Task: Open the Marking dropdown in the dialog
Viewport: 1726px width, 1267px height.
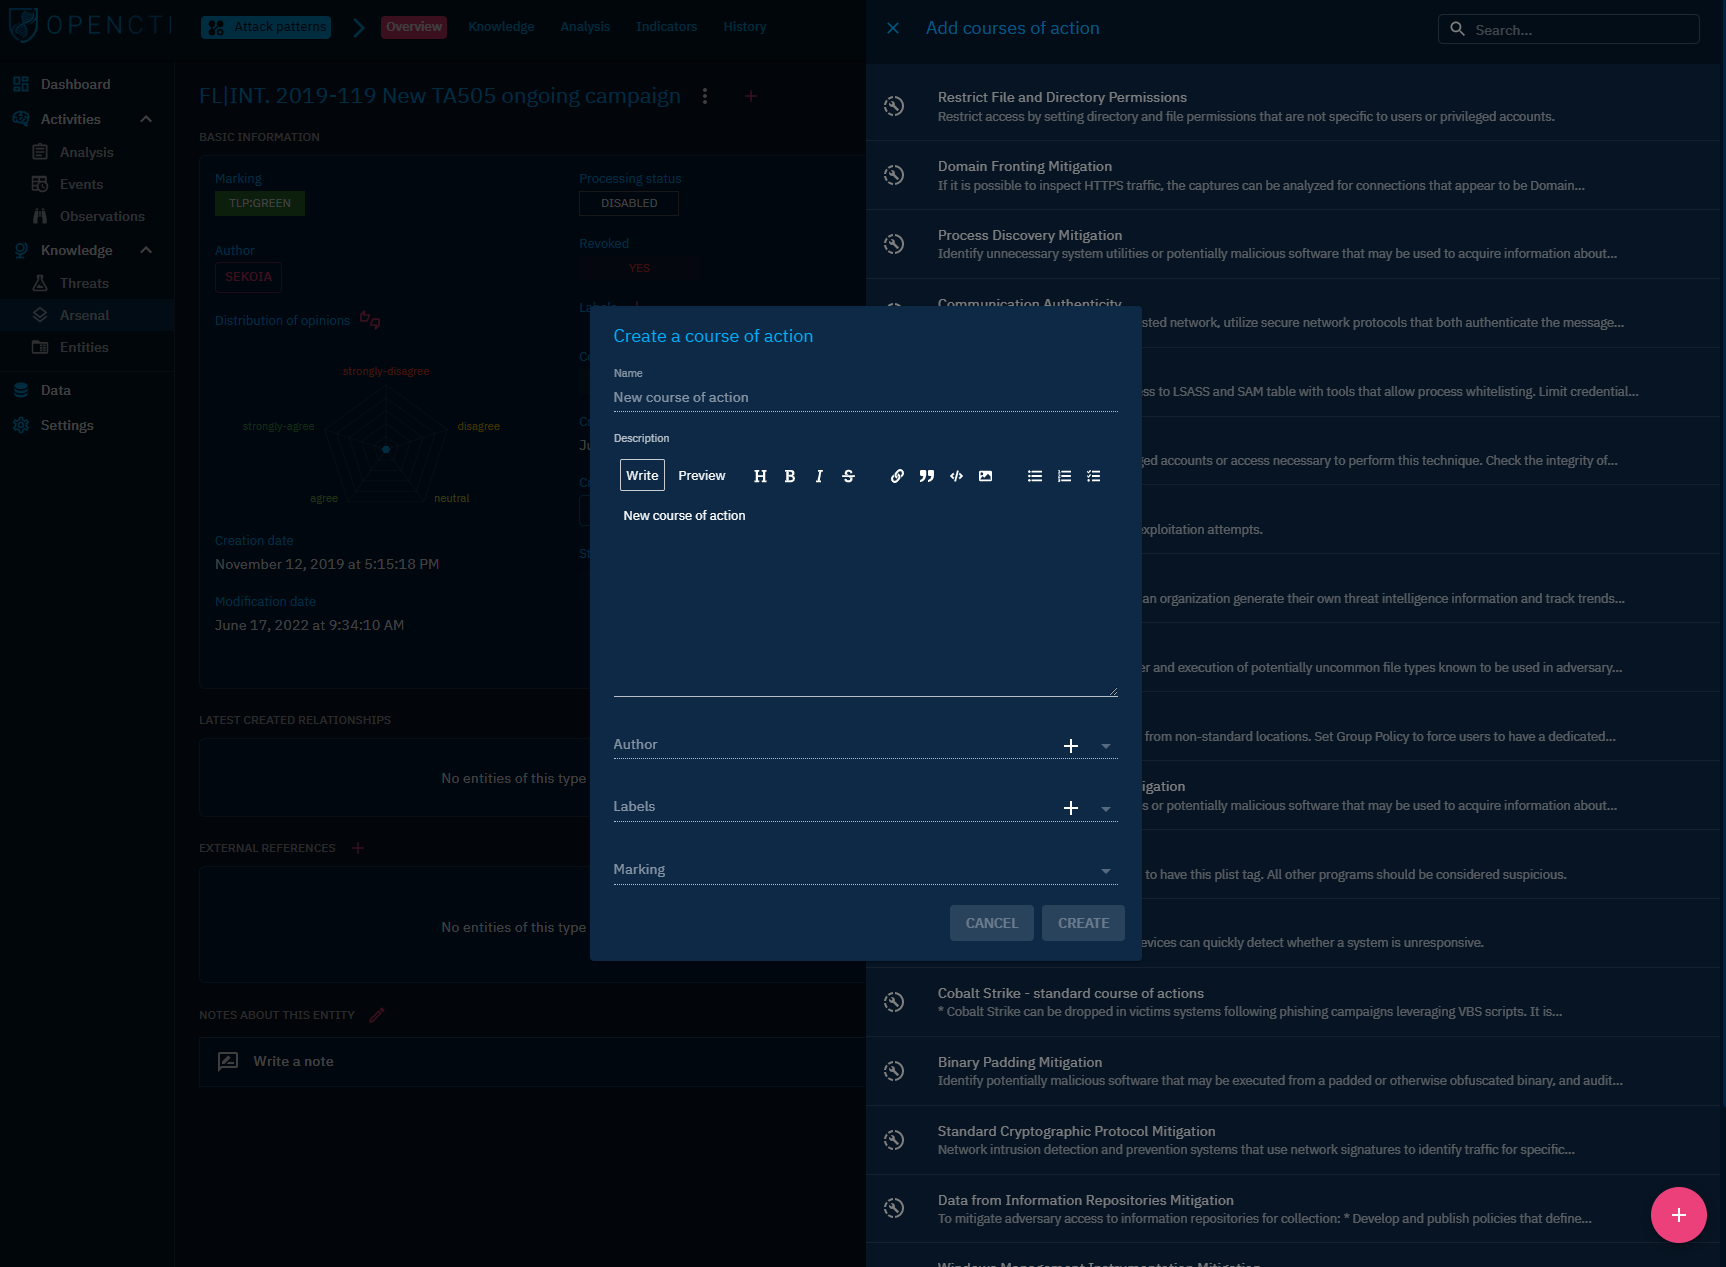Action: point(1105,871)
